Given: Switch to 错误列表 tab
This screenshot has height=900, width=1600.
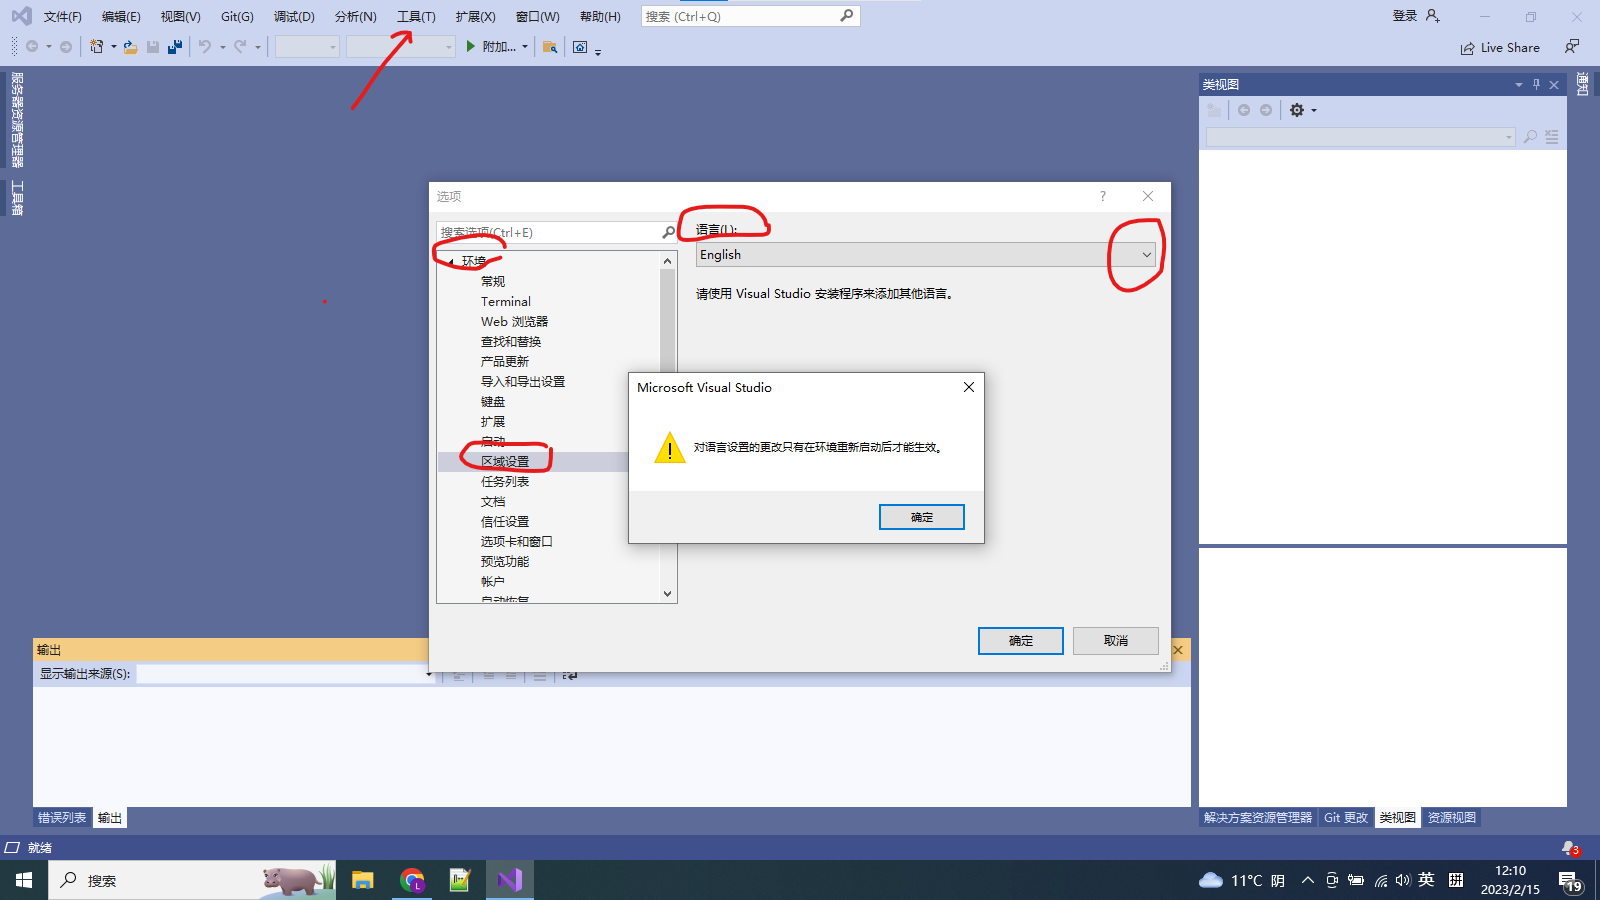Looking at the screenshot, I should click(62, 818).
